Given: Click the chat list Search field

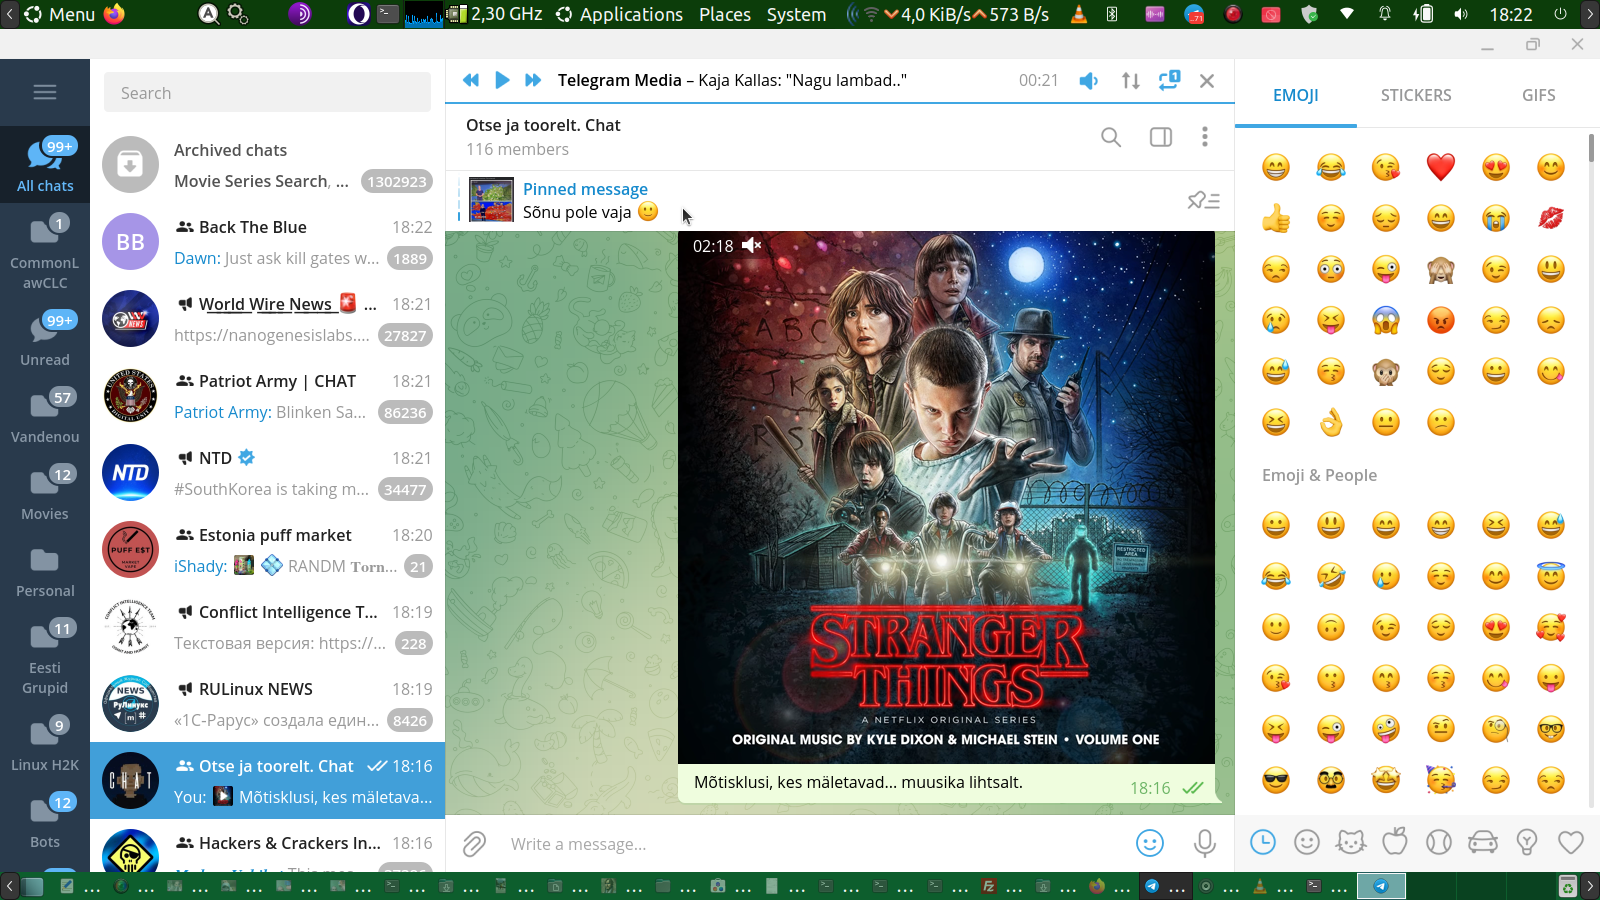Looking at the screenshot, I should click(267, 93).
